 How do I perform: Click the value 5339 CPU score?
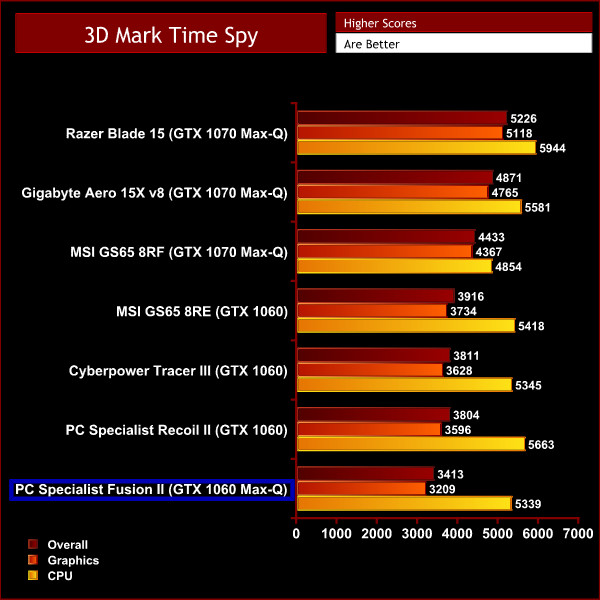[528, 504]
